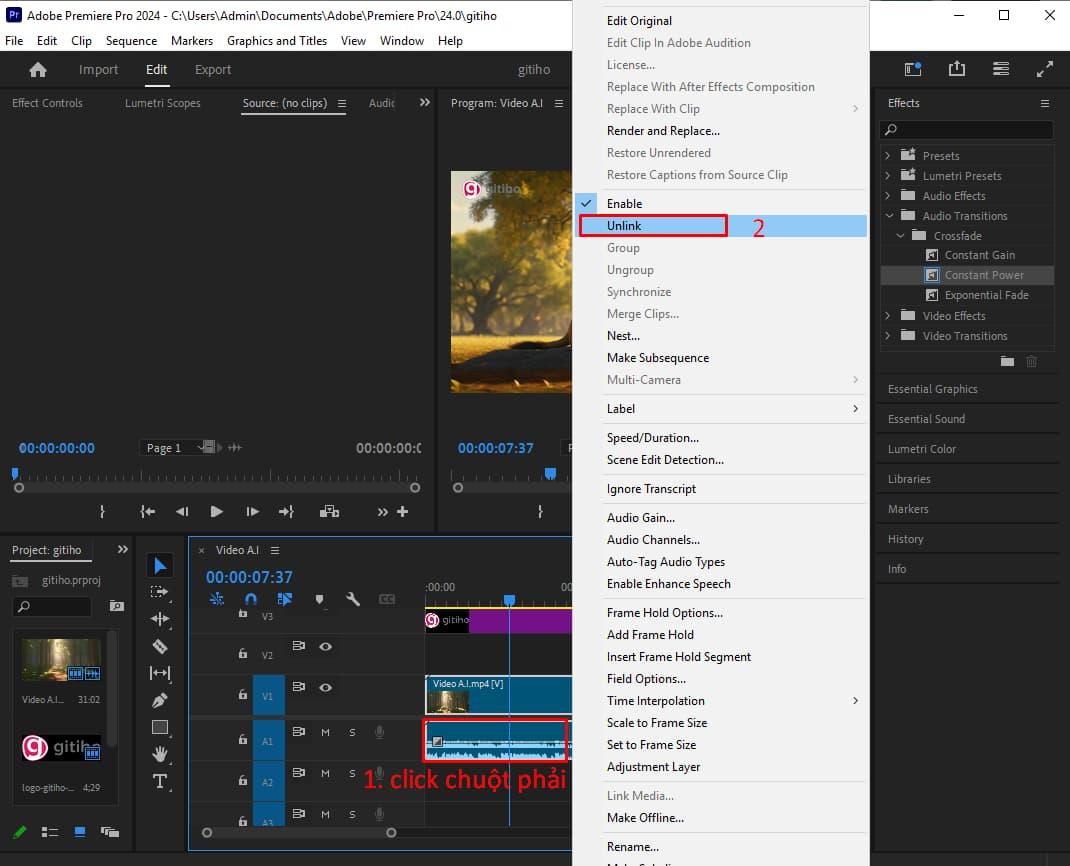Select the Pen tool
Viewport: 1070px width, 866px height.
[160, 700]
